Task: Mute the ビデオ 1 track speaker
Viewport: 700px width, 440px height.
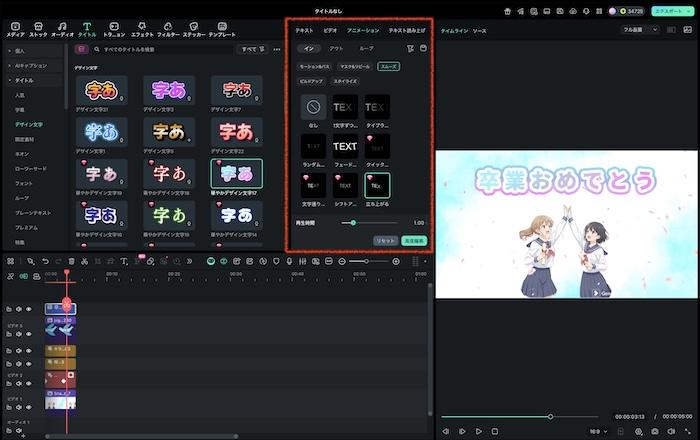Action: pos(19,407)
